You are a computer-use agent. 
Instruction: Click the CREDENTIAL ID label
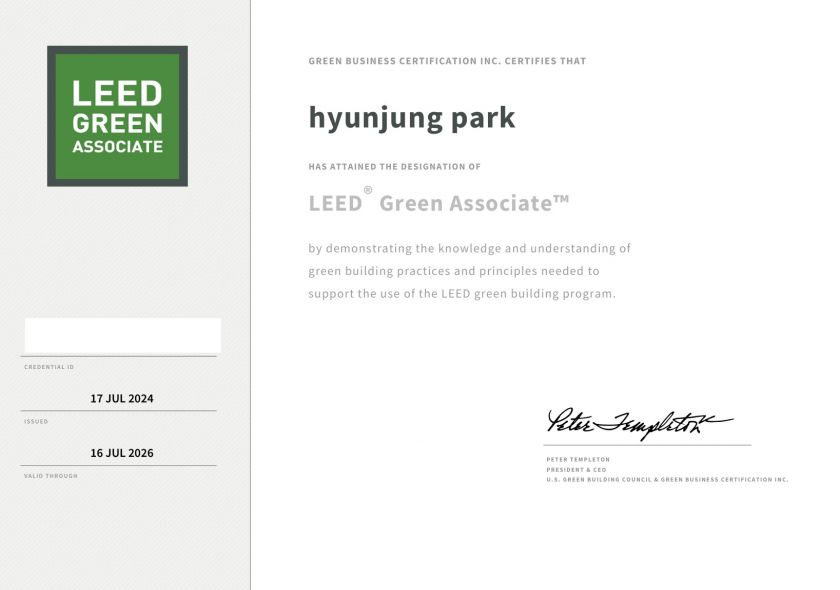point(49,367)
